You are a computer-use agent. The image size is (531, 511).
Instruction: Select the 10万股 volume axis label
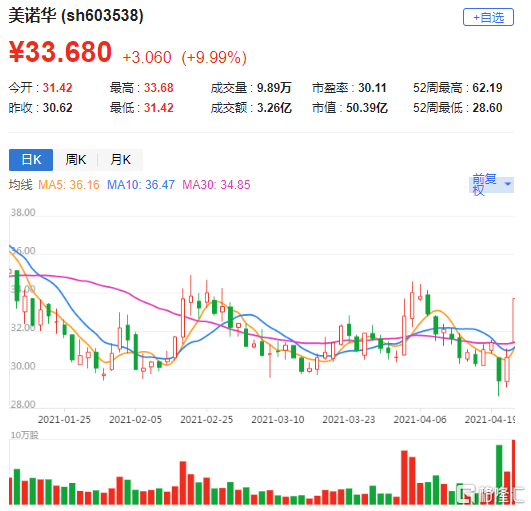pos(24,435)
